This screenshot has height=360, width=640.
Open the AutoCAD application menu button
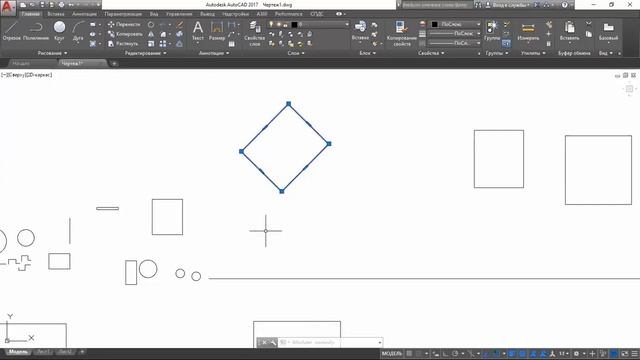(8, 8)
